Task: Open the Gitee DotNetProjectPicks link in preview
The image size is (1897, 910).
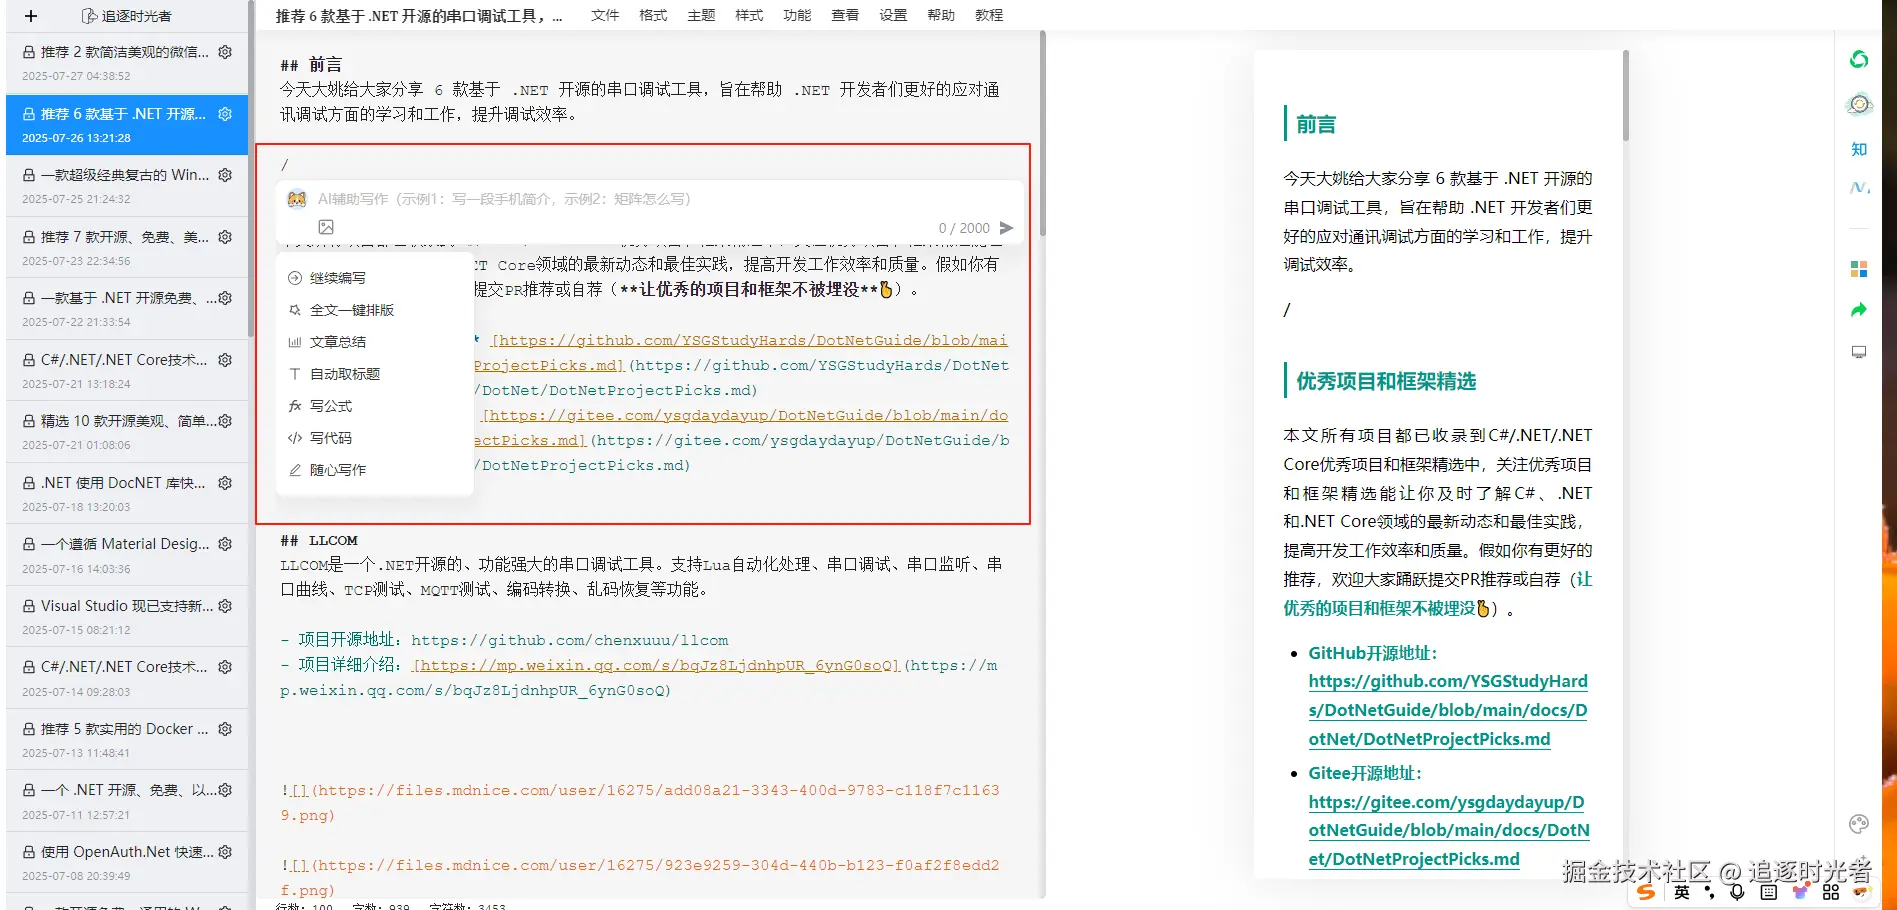Action: pos(1448,830)
